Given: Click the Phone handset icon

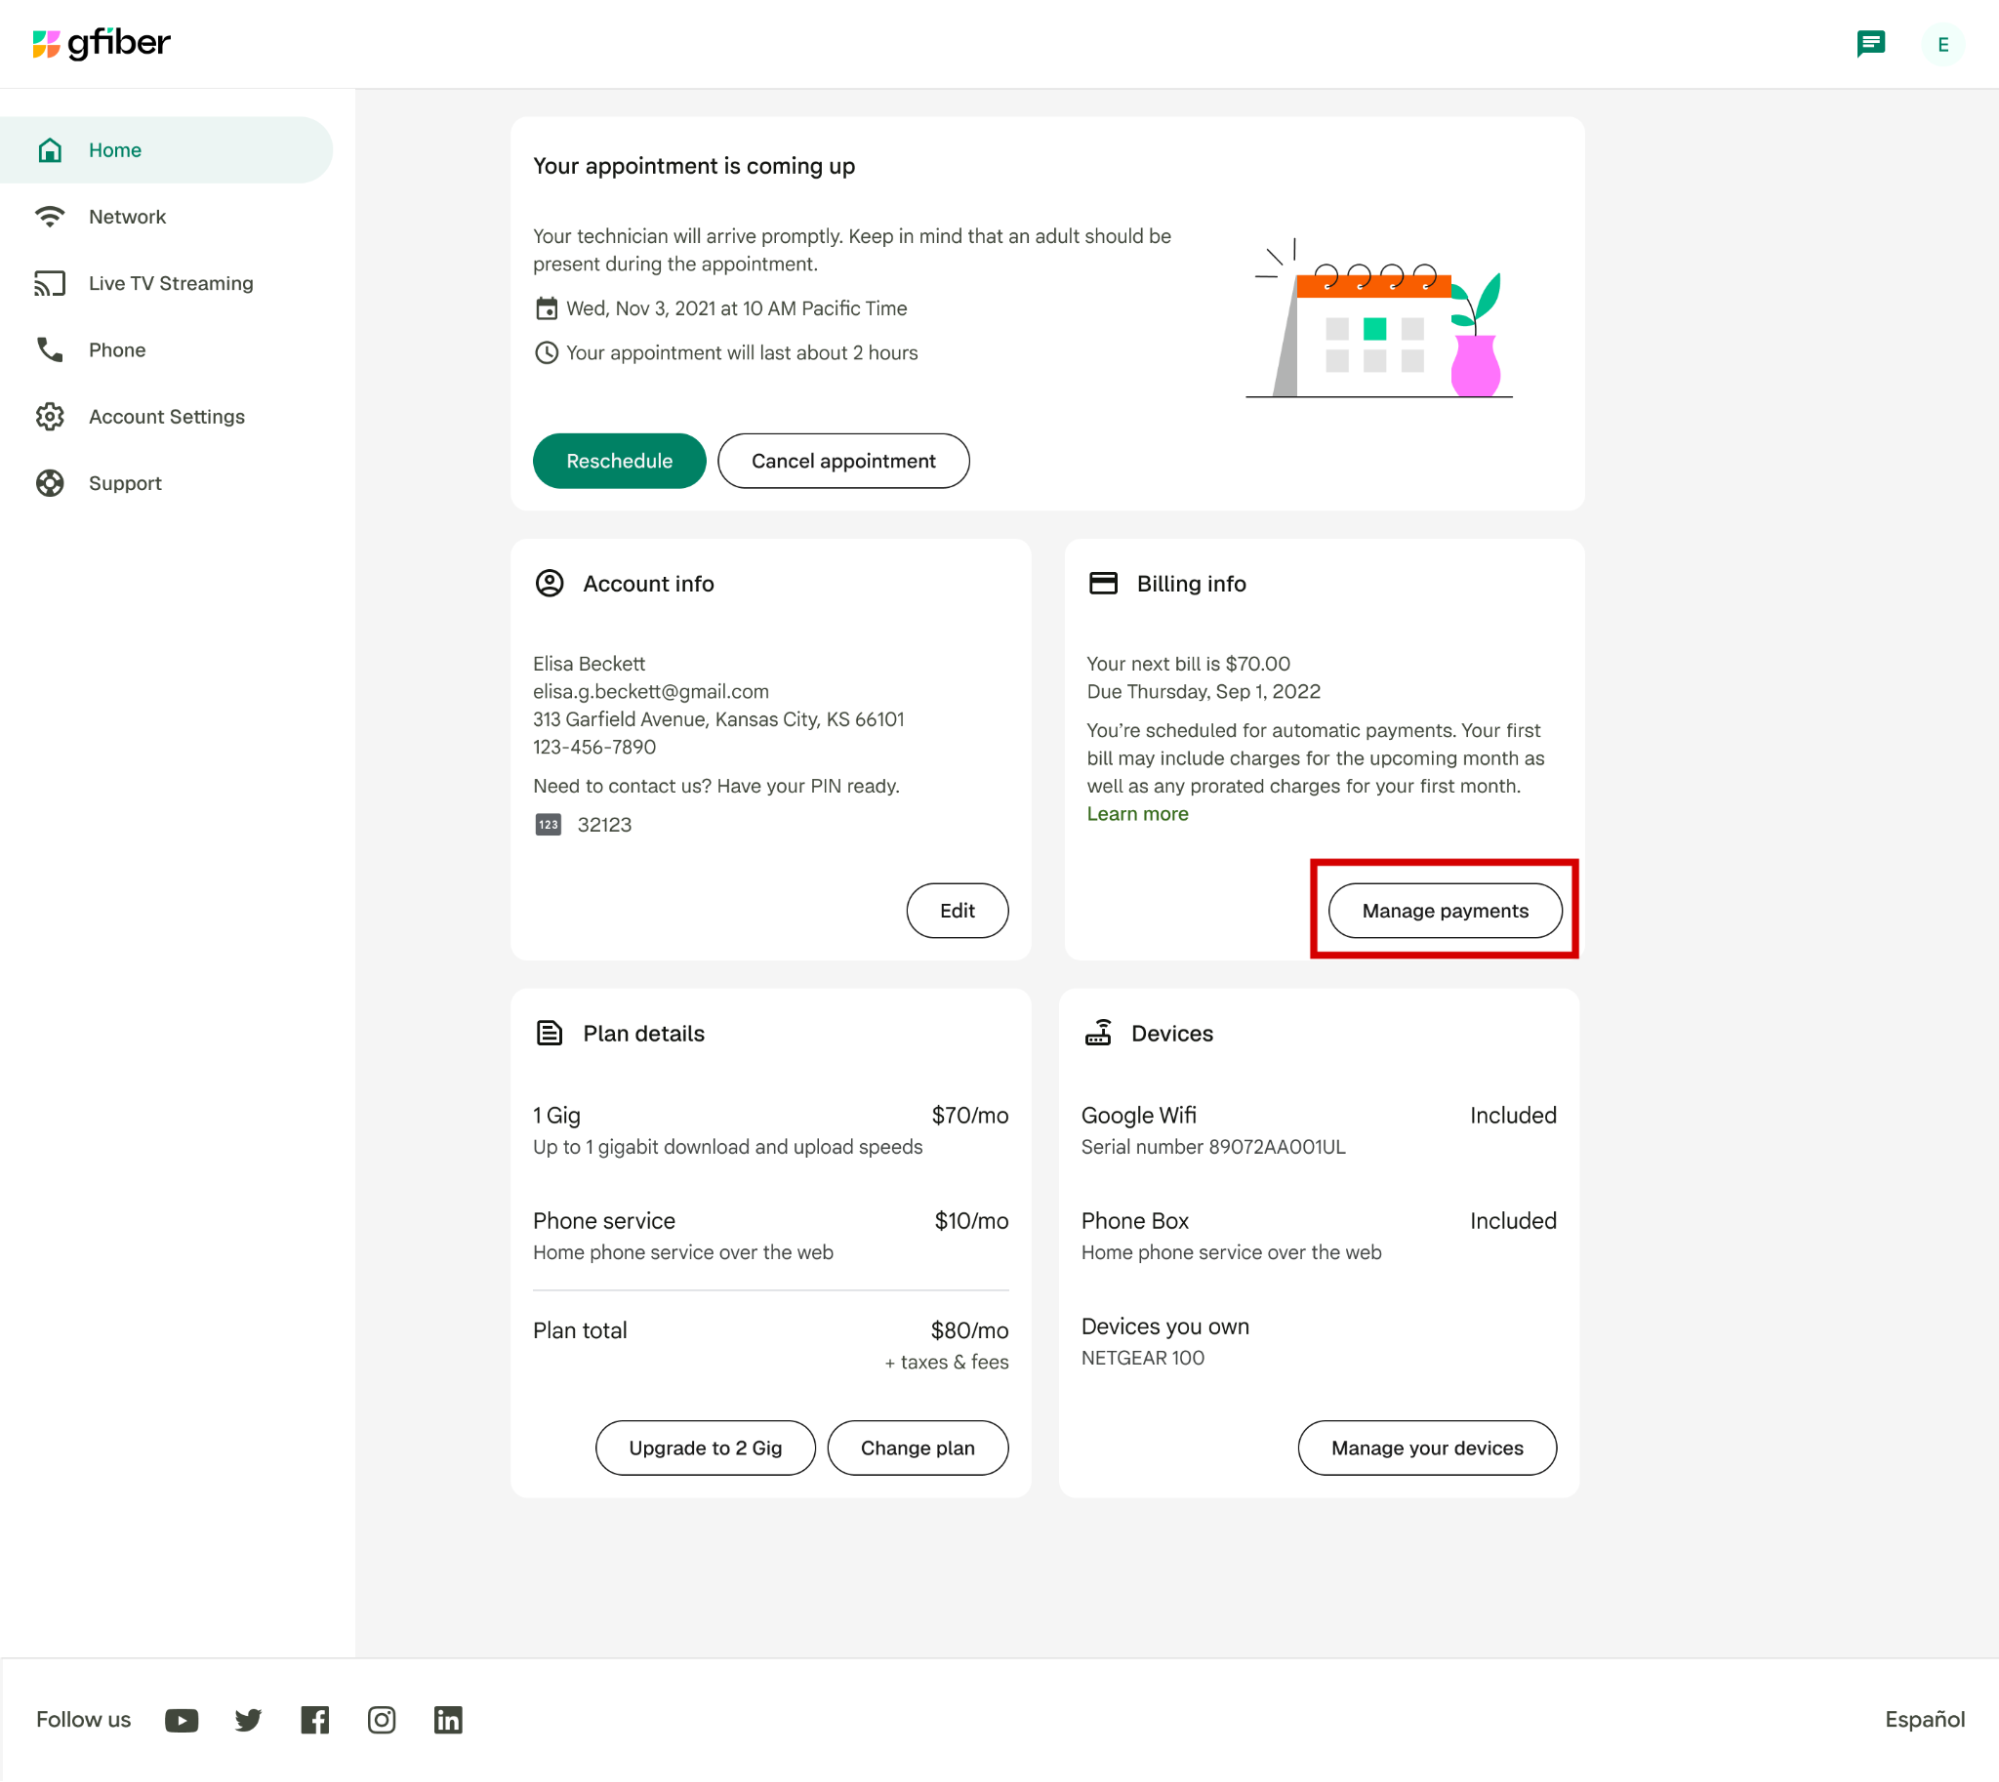Looking at the screenshot, I should [50, 350].
